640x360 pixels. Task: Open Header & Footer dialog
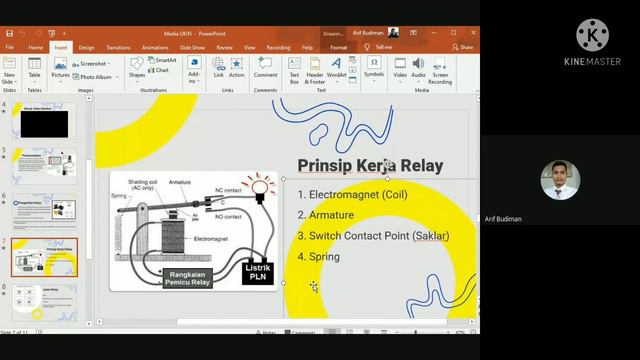click(315, 71)
